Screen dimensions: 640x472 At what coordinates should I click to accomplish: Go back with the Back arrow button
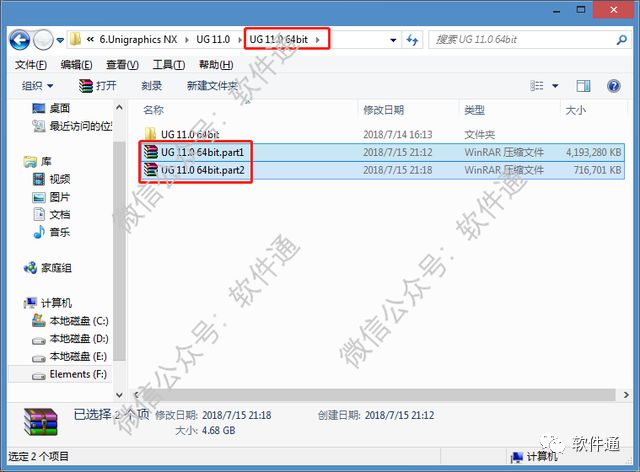click(x=19, y=40)
